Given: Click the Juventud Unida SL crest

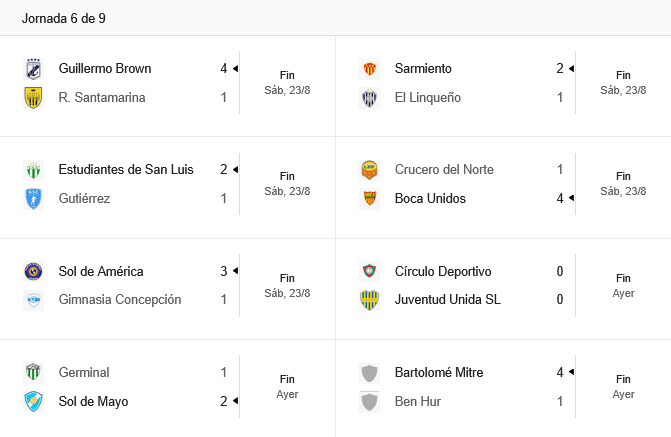Looking at the screenshot, I should (x=369, y=300).
